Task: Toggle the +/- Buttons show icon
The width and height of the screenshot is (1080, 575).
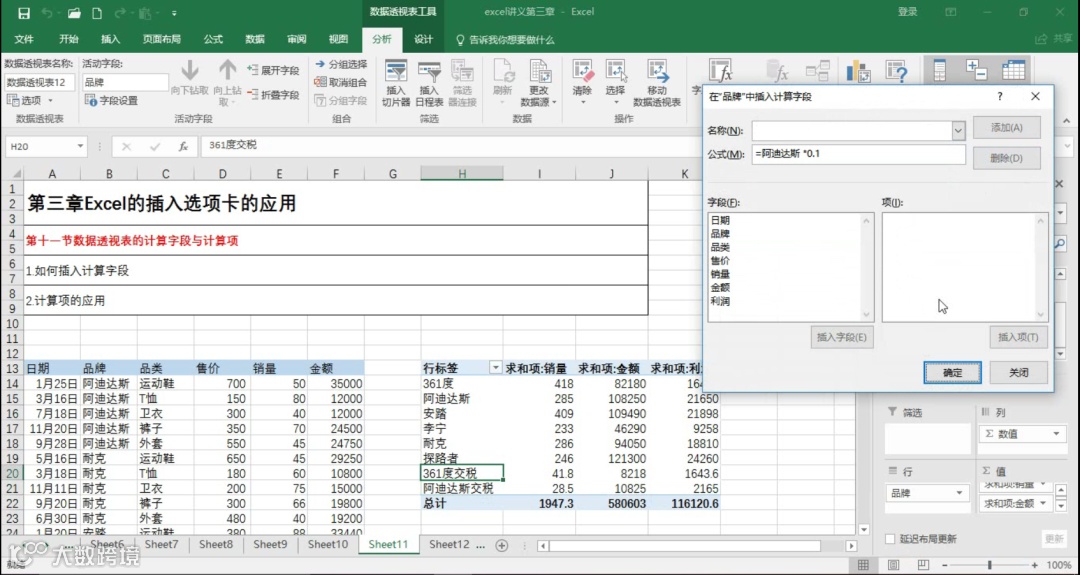Action: pyautogui.click(x=977, y=71)
